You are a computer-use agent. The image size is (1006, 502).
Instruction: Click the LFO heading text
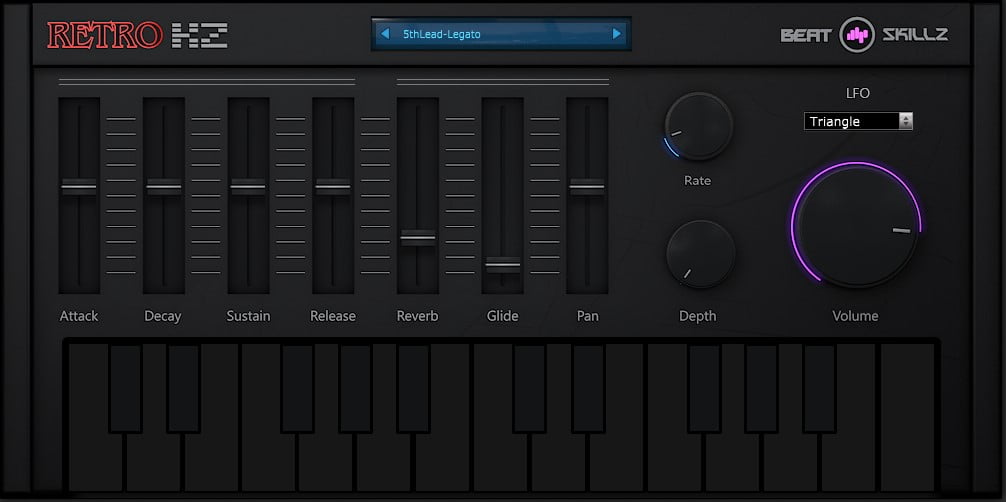(x=858, y=93)
